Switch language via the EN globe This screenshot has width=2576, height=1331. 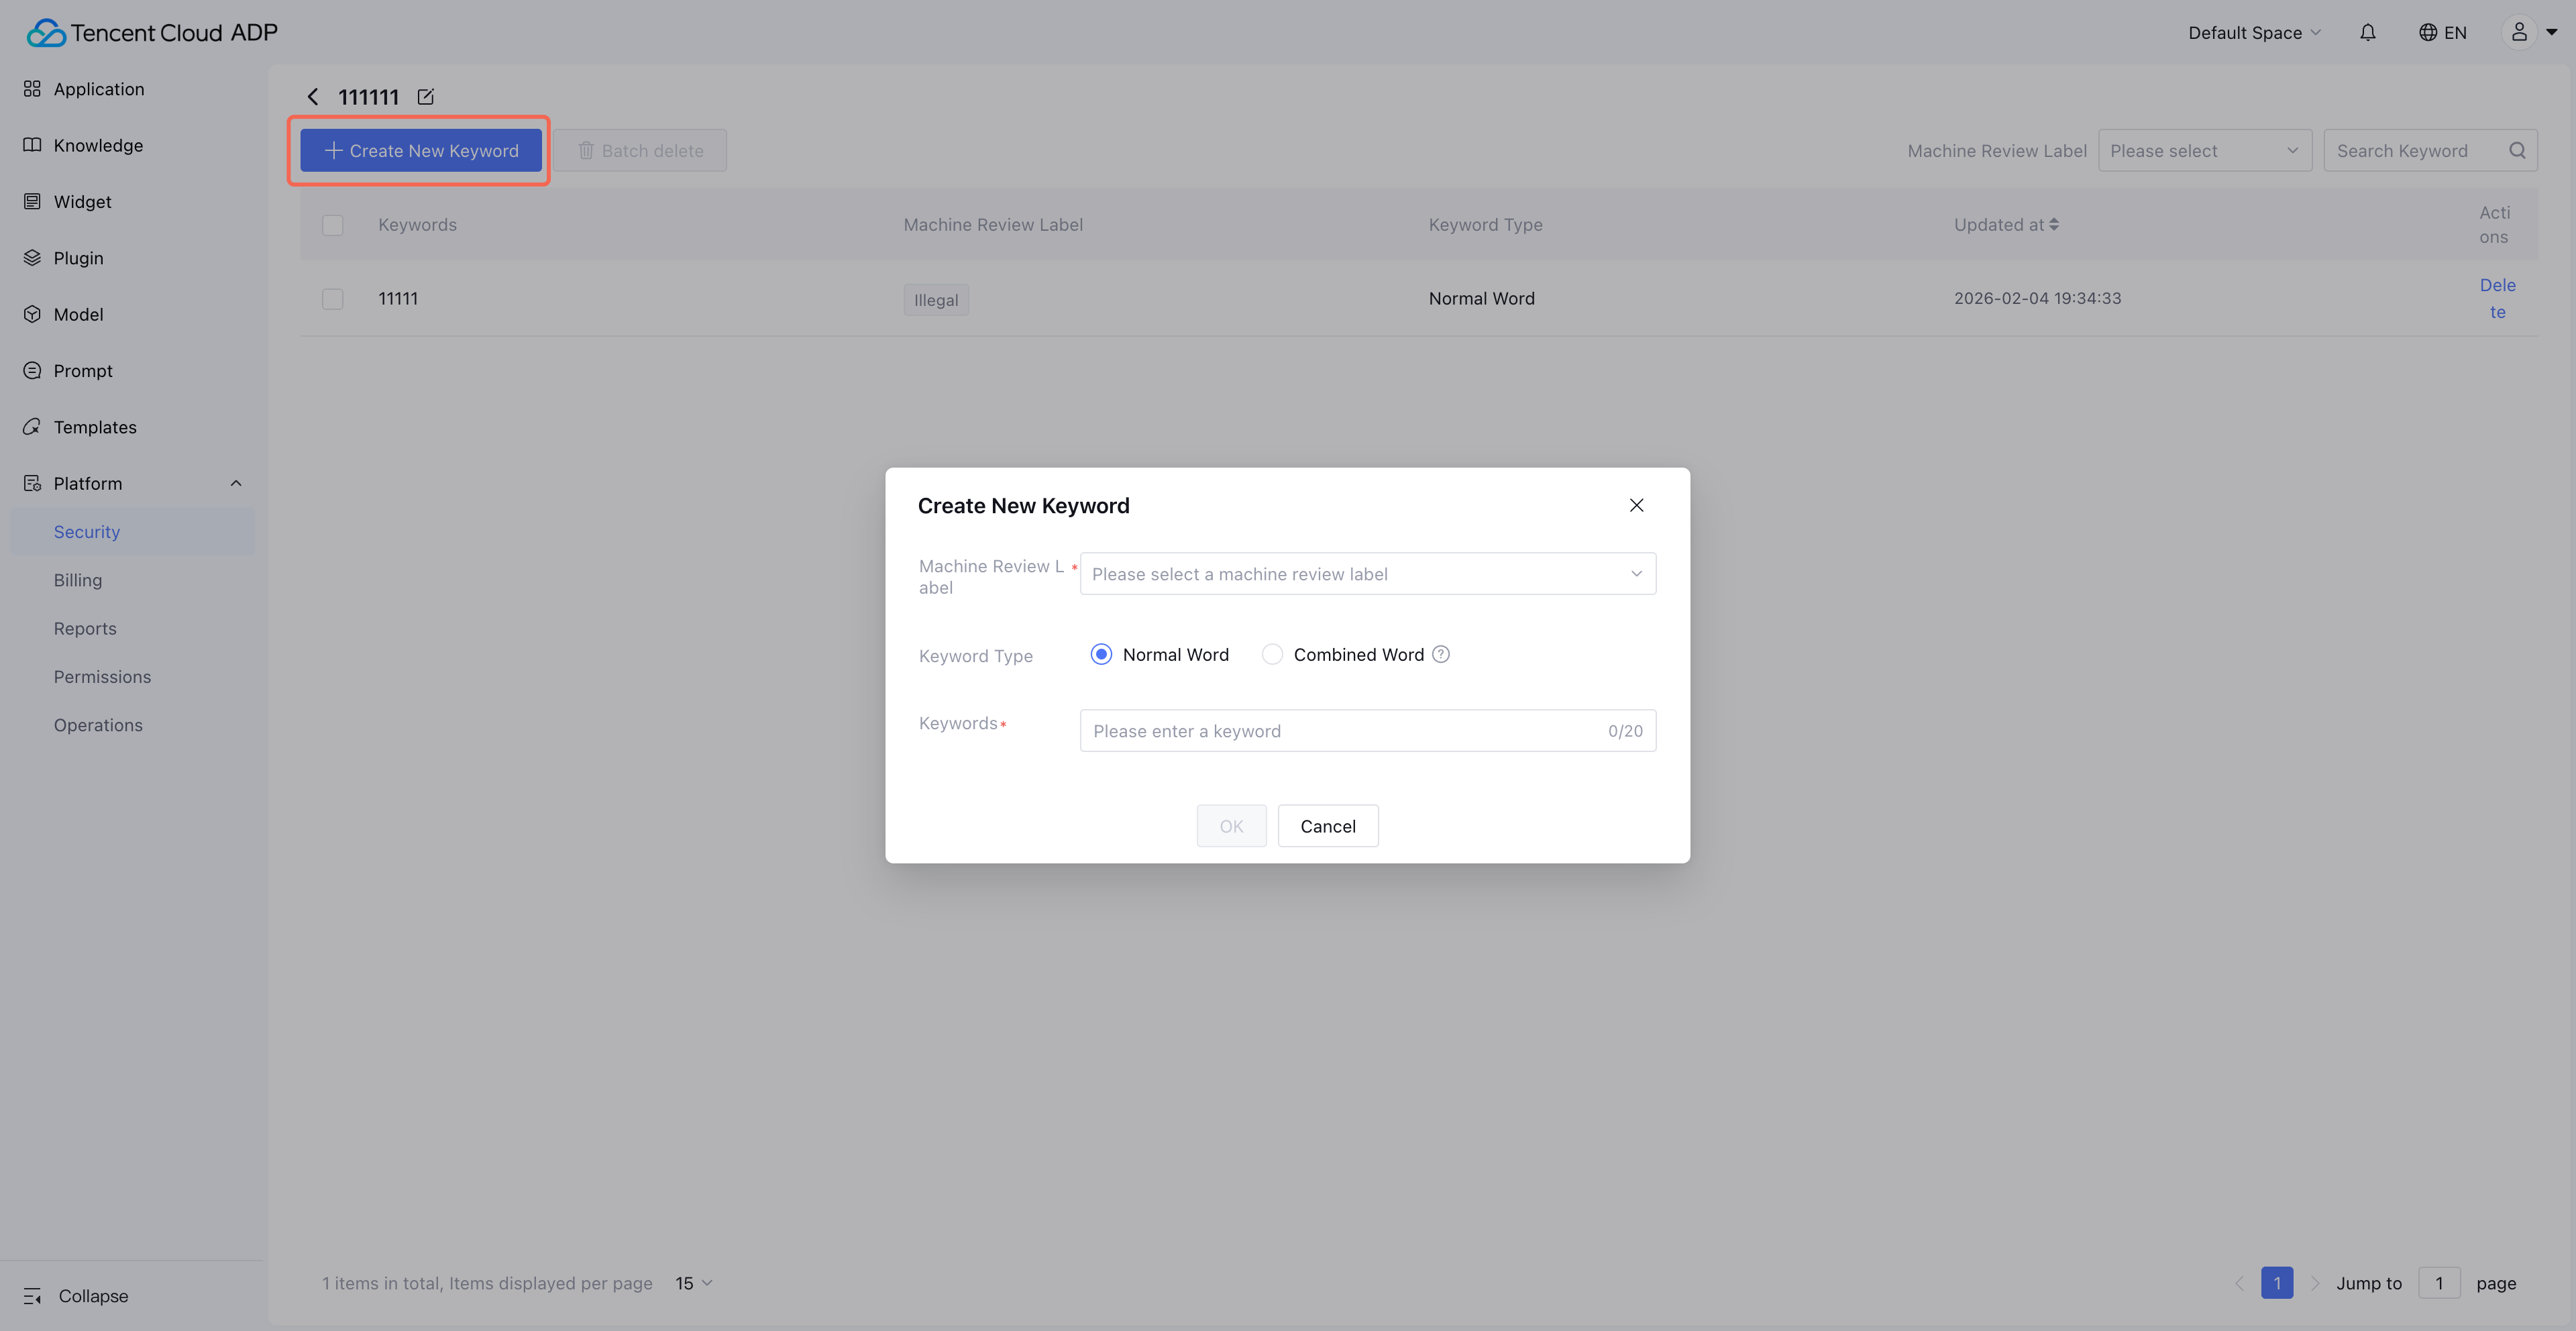(2442, 33)
